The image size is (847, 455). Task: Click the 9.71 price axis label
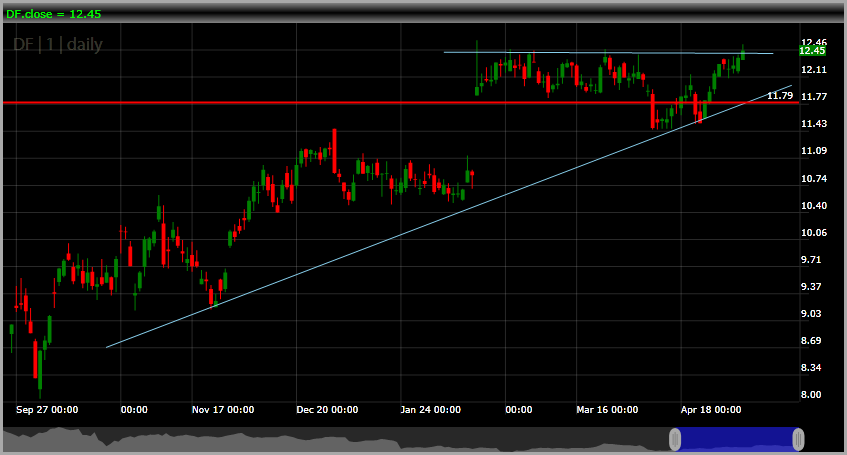811,259
